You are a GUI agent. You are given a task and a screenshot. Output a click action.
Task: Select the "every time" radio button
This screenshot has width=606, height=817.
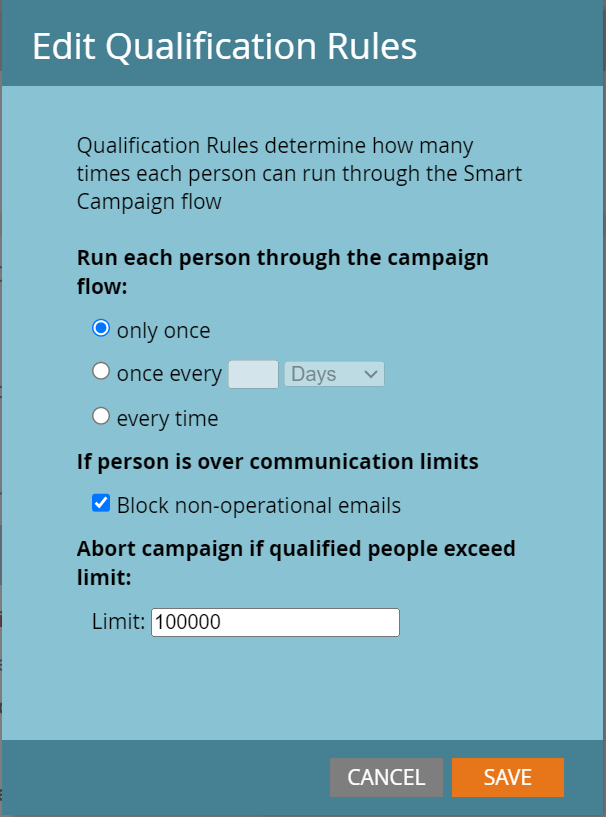point(100,416)
